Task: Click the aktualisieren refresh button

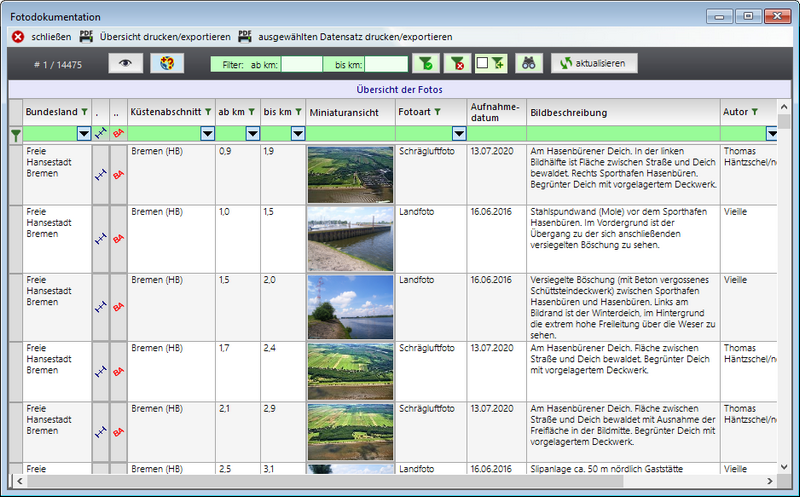Action: coord(594,63)
